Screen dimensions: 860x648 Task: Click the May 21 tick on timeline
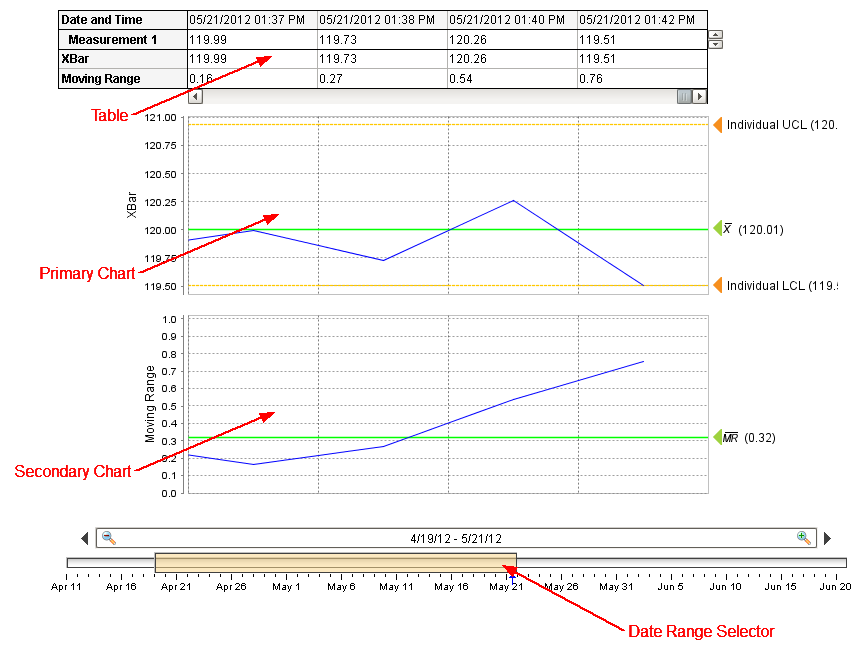tap(506, 586)
